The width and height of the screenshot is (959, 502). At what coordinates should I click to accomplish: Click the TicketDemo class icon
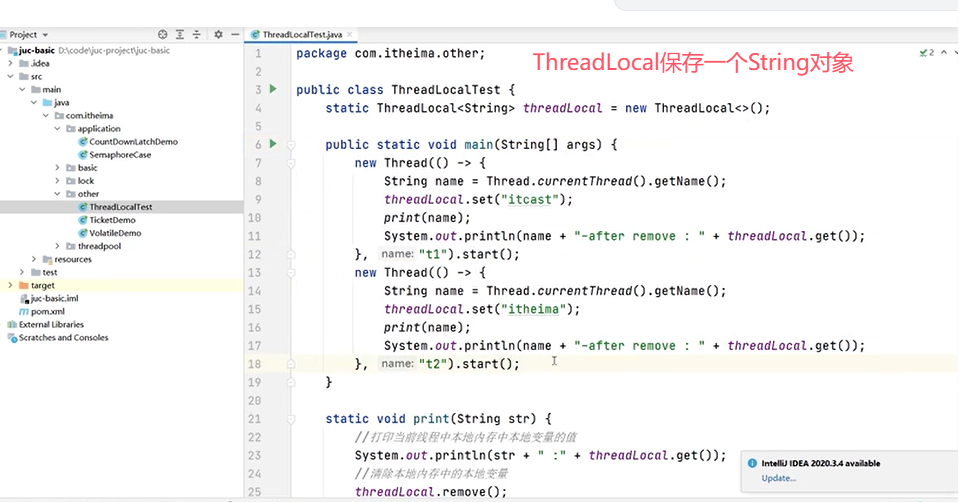[83, 220]
